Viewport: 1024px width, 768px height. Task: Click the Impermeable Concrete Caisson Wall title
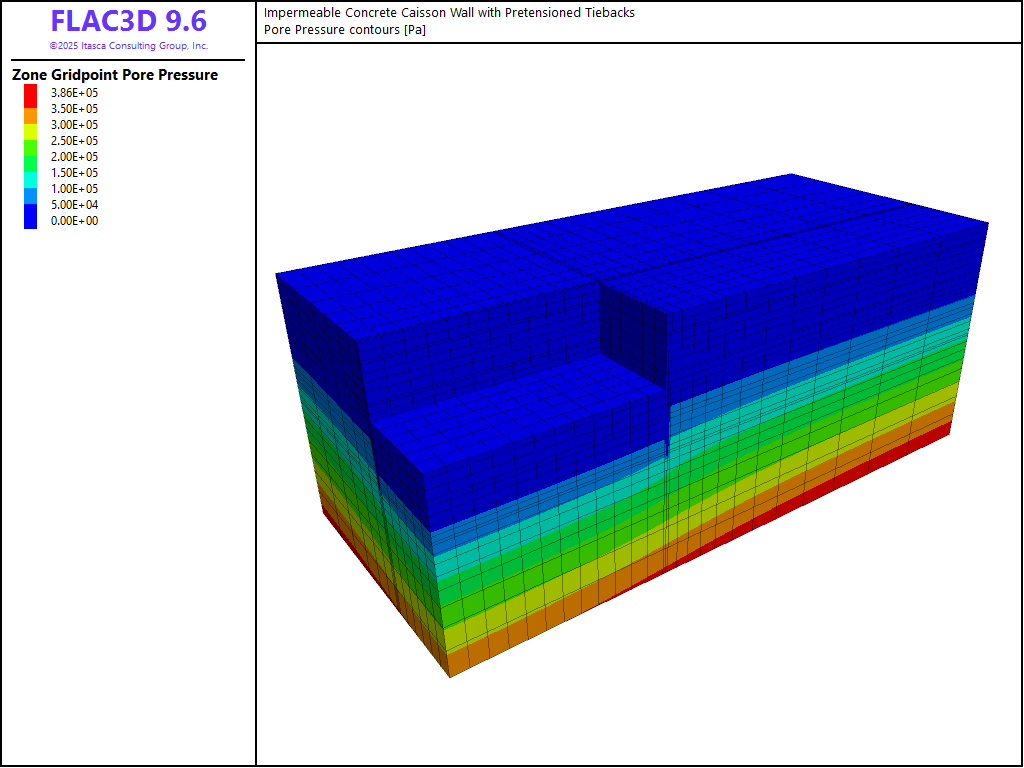(449, 13)
